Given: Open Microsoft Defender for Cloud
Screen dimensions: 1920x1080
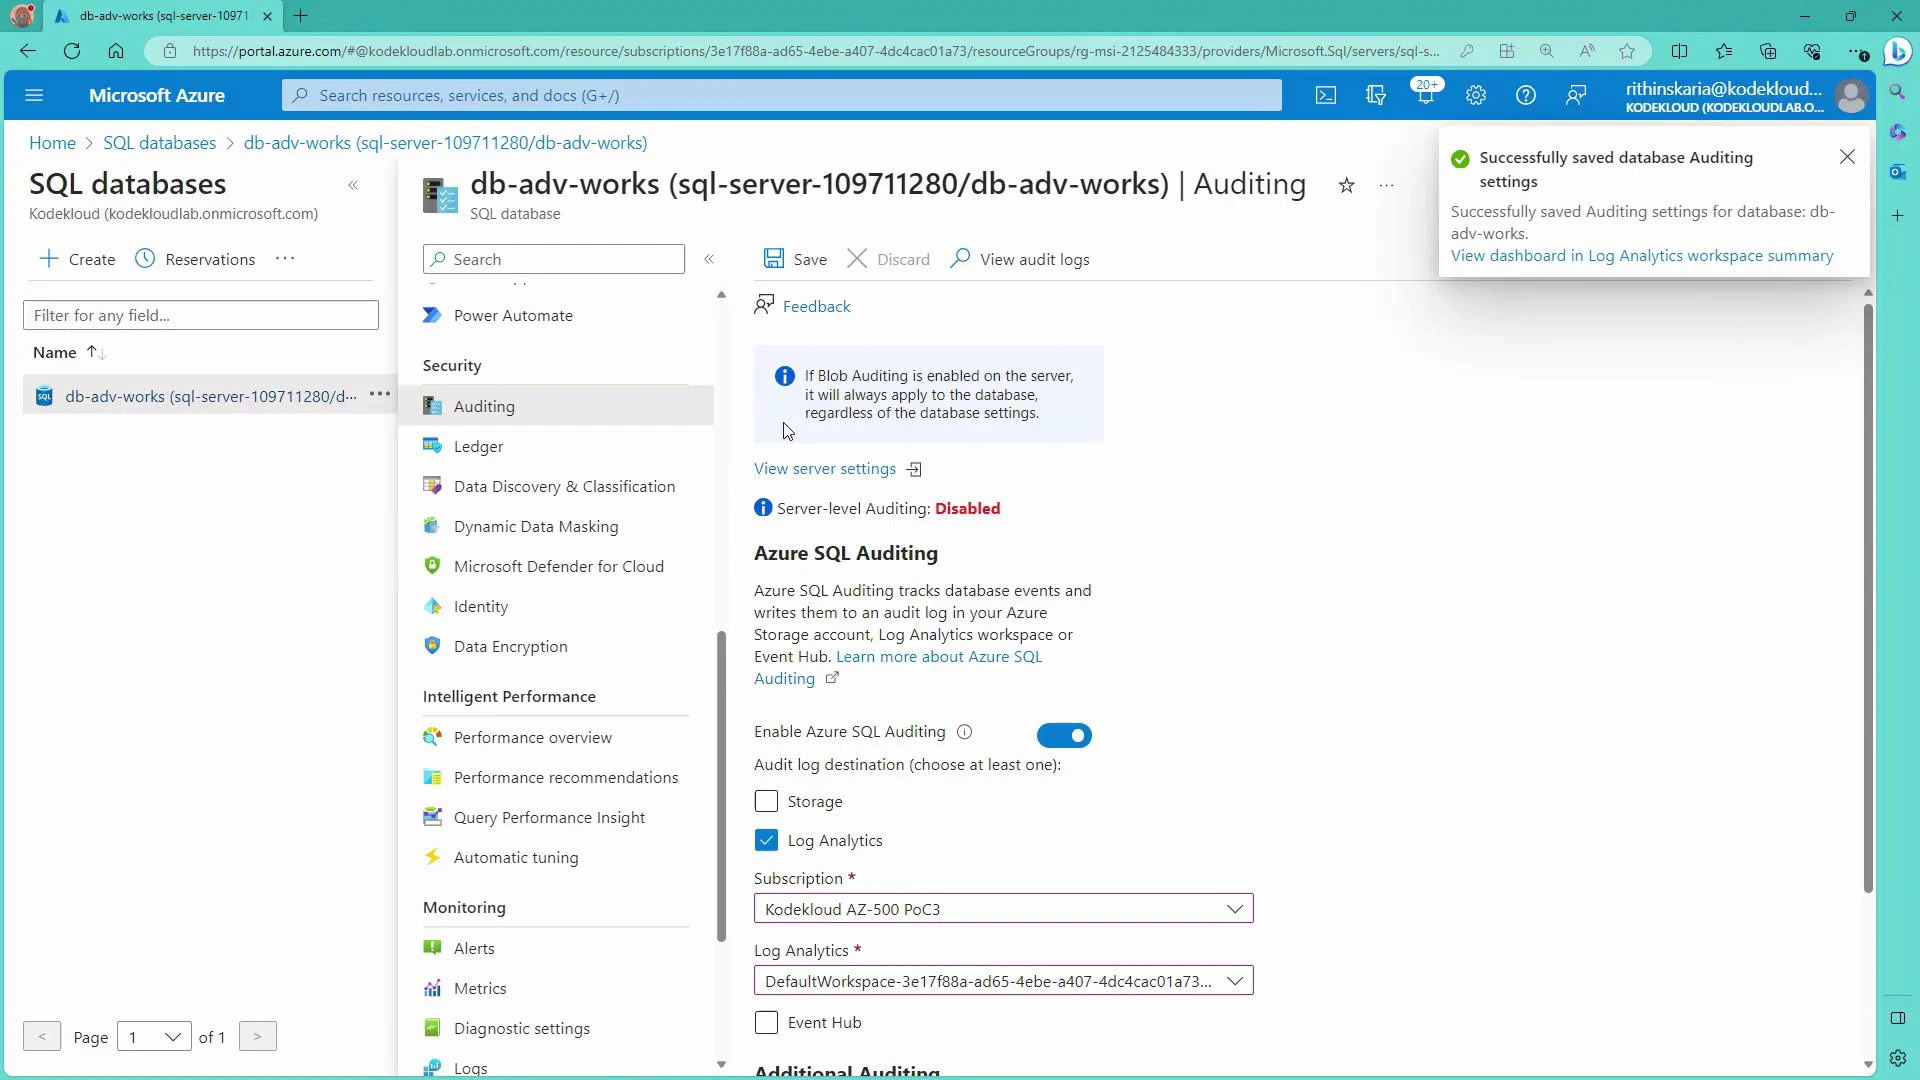Looking at the screenshot, I should (558, 565).
